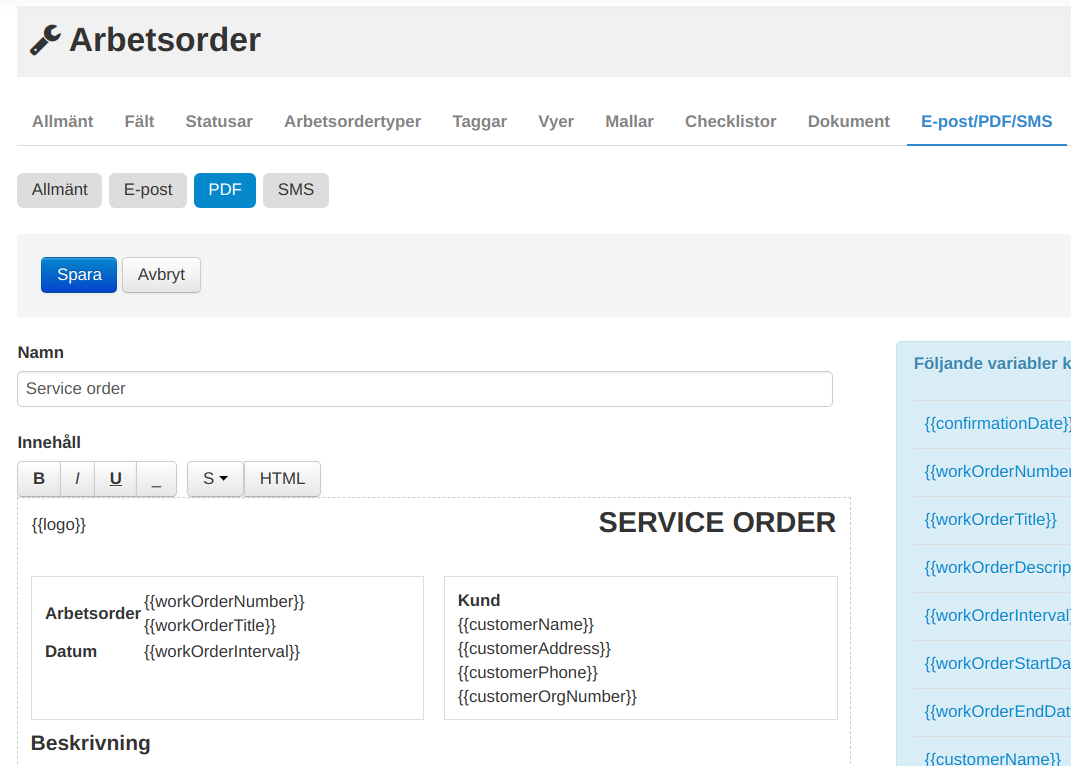Click the Namn input field
Image resolution: width=1071 pixels, height=766 pixels.
[x=424, y=389]
